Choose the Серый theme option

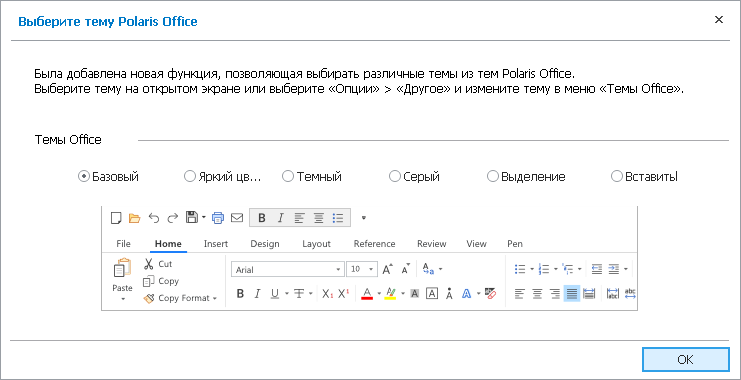414,177
